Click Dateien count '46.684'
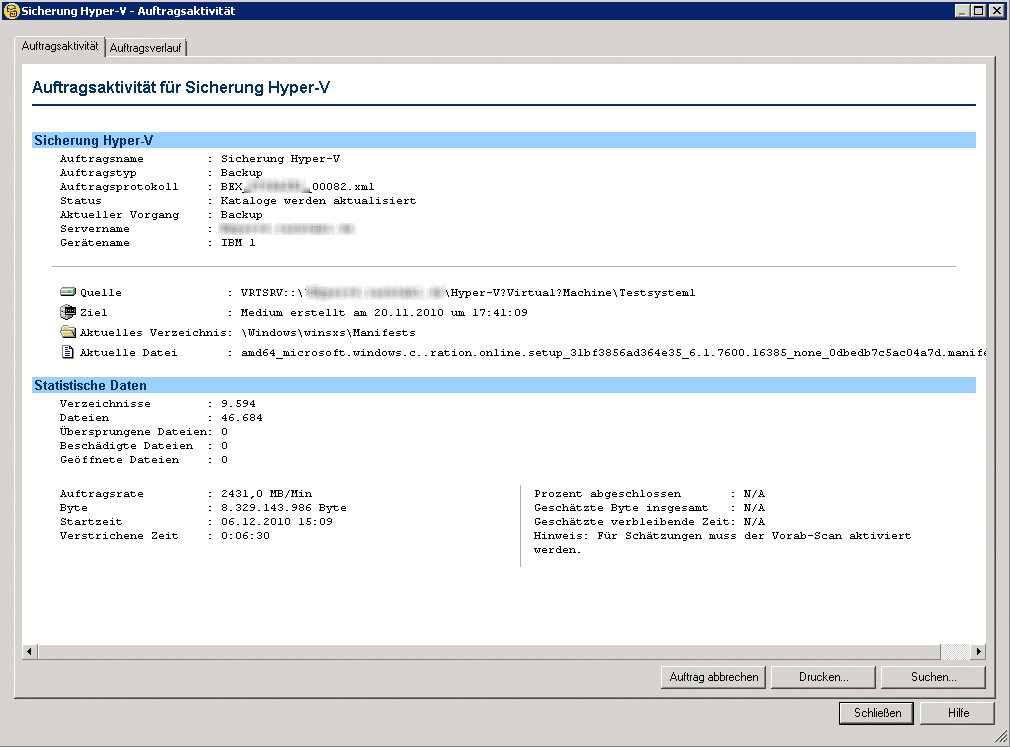This screenshot has width=1010, height=747. (242, 418)
